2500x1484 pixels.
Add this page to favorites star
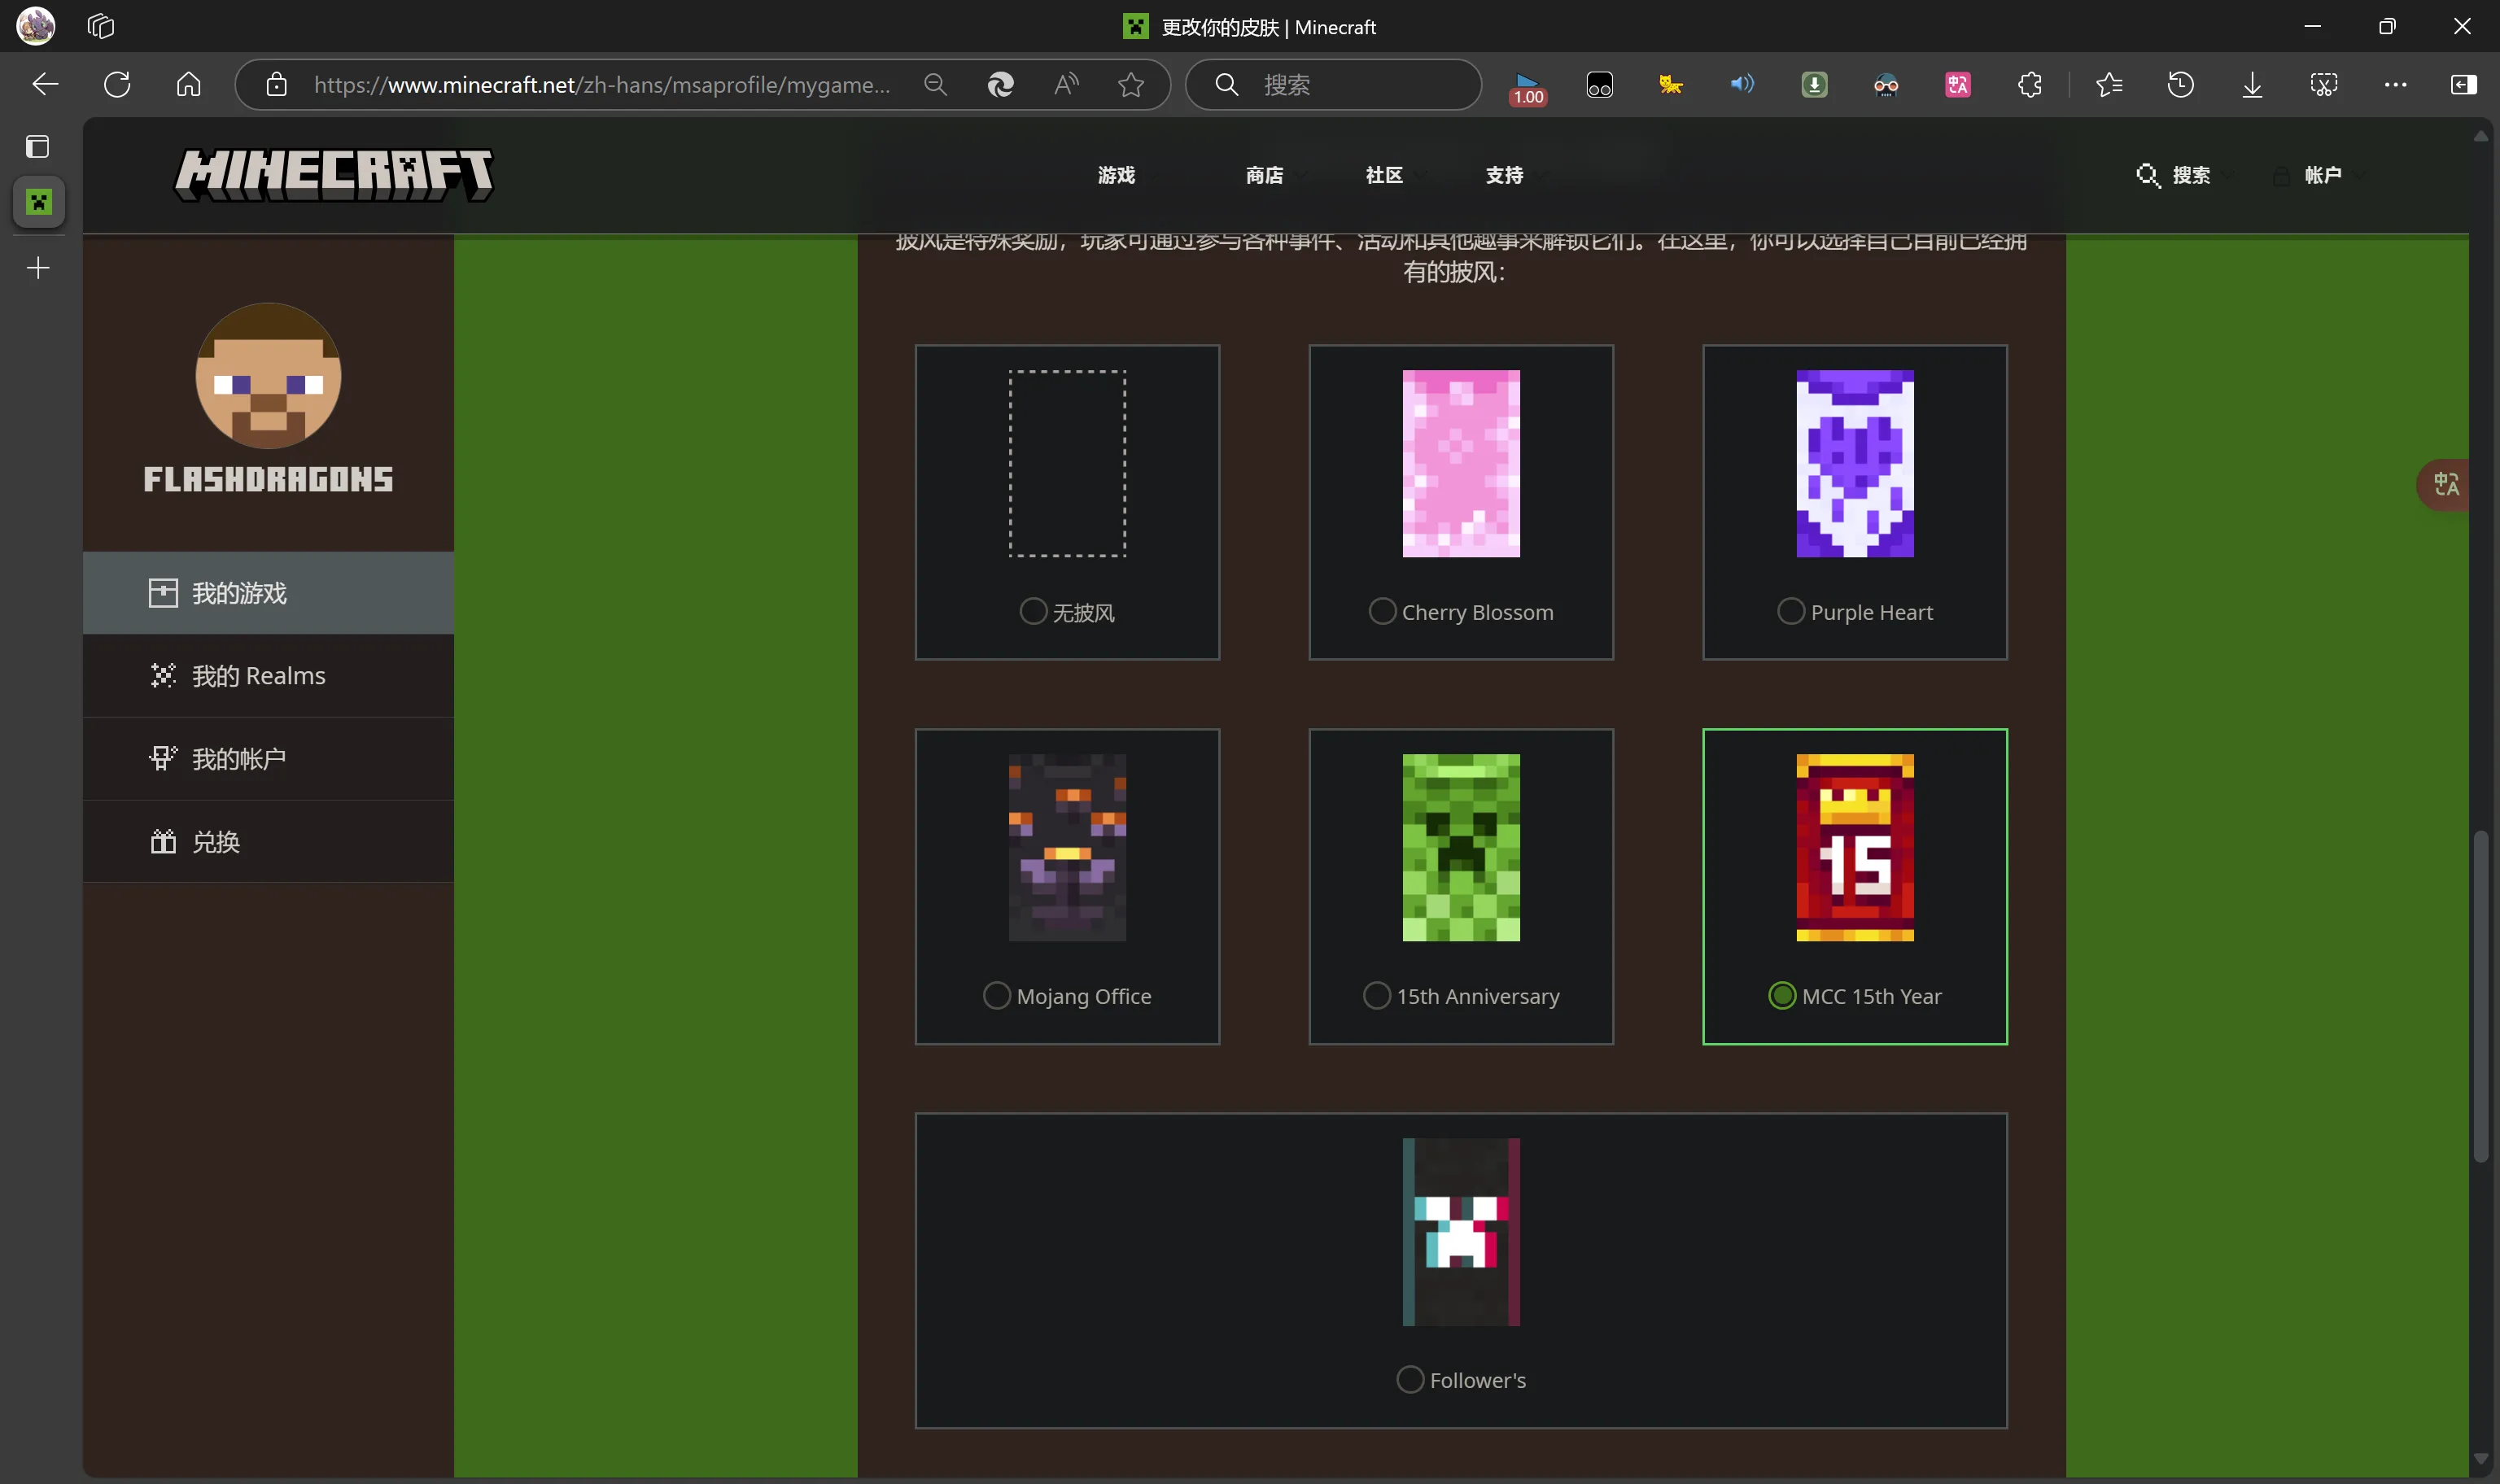pyautogui.click(x=1131, y=85)
